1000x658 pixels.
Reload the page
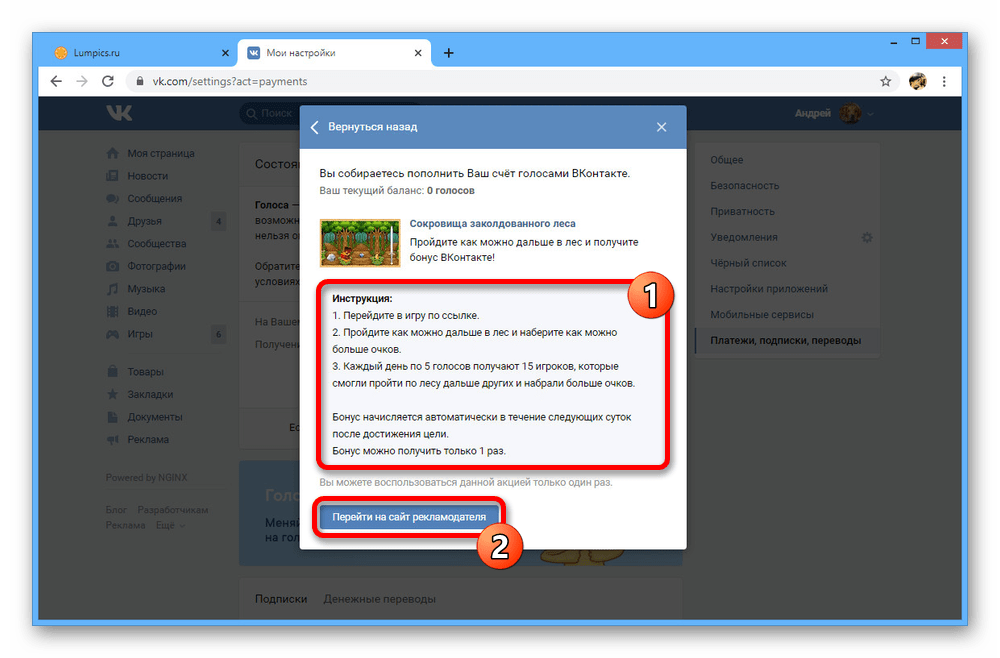(x=108, y=81)
